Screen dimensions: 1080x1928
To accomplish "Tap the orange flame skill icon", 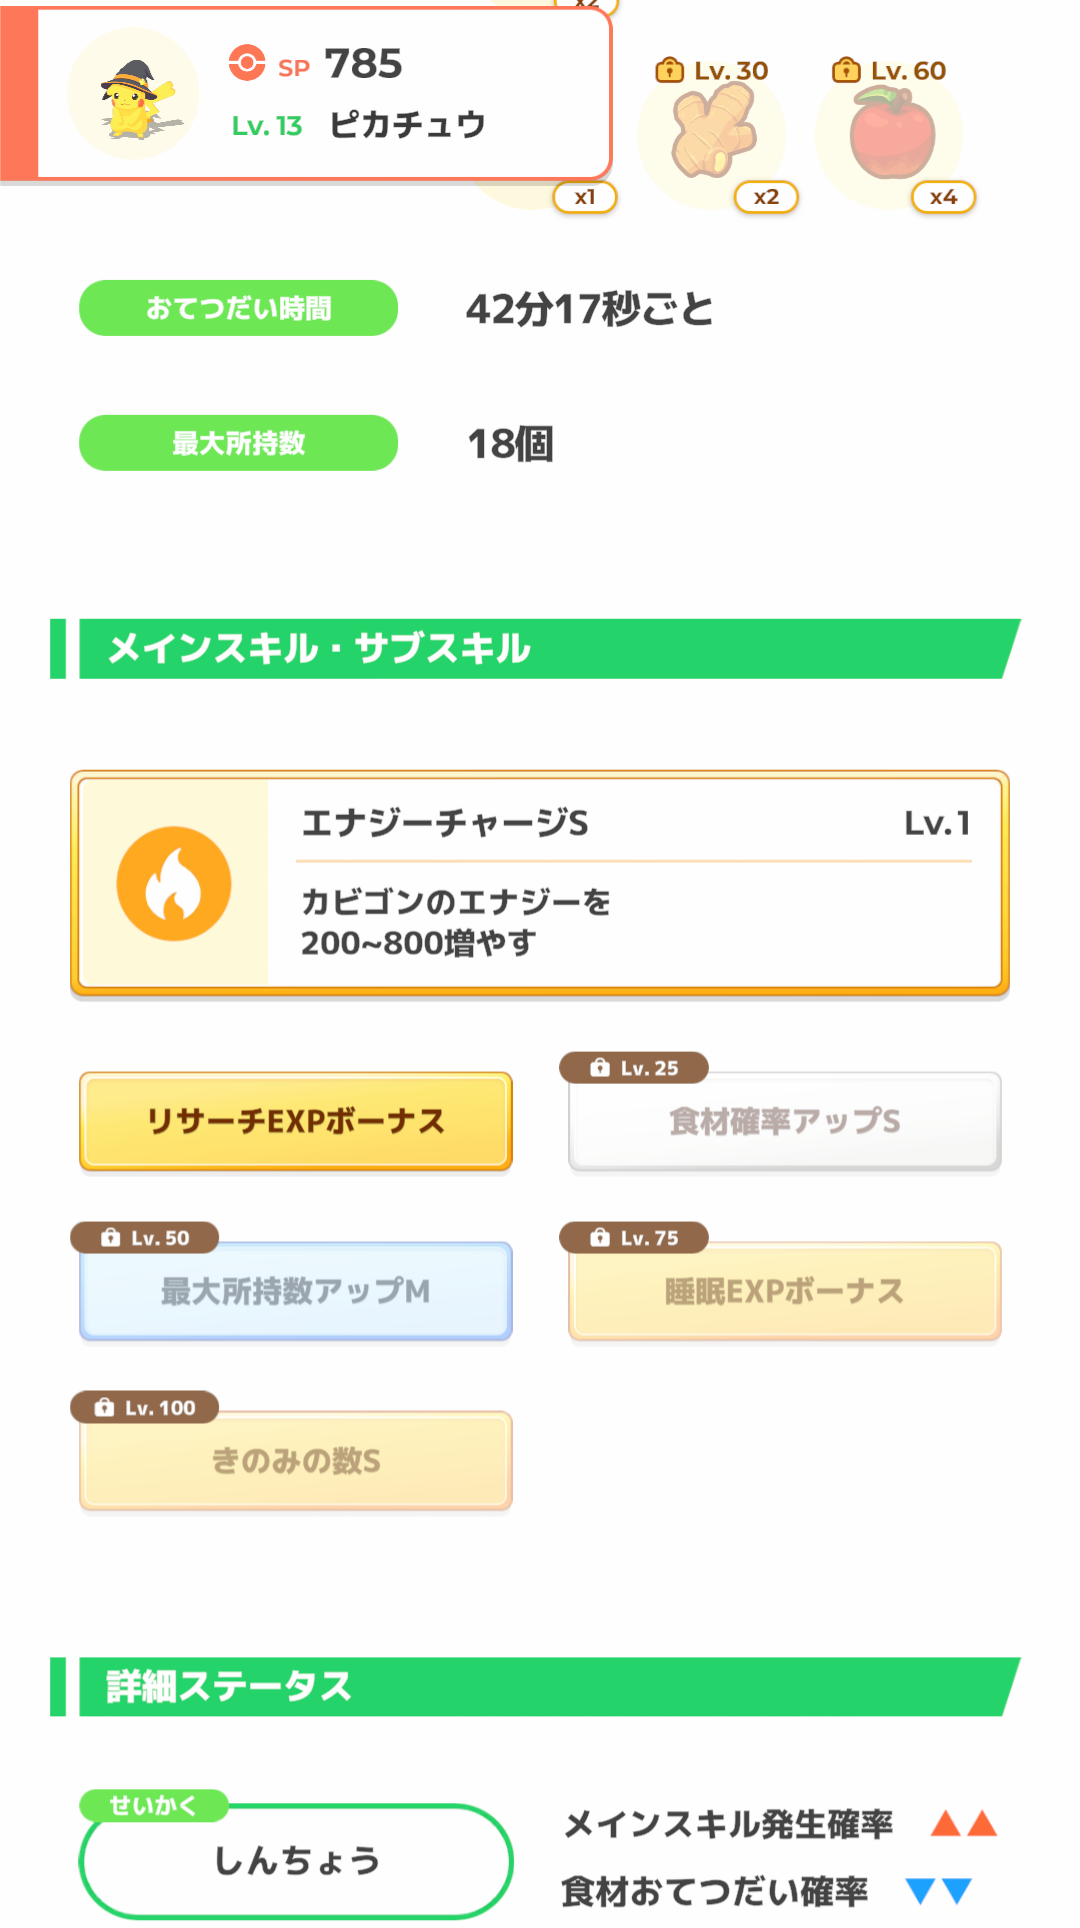I will (x=174, y=884).
